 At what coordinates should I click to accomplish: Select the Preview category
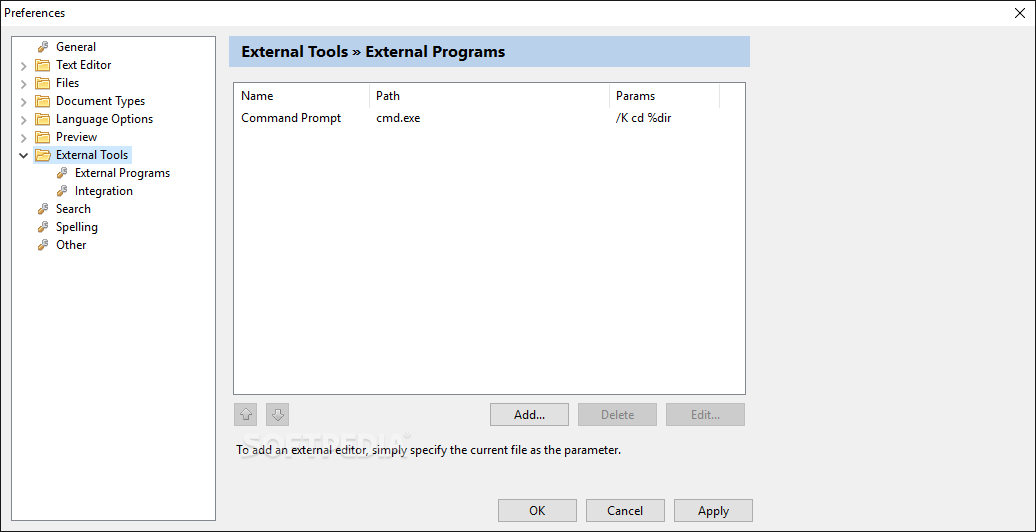point(77,137)
